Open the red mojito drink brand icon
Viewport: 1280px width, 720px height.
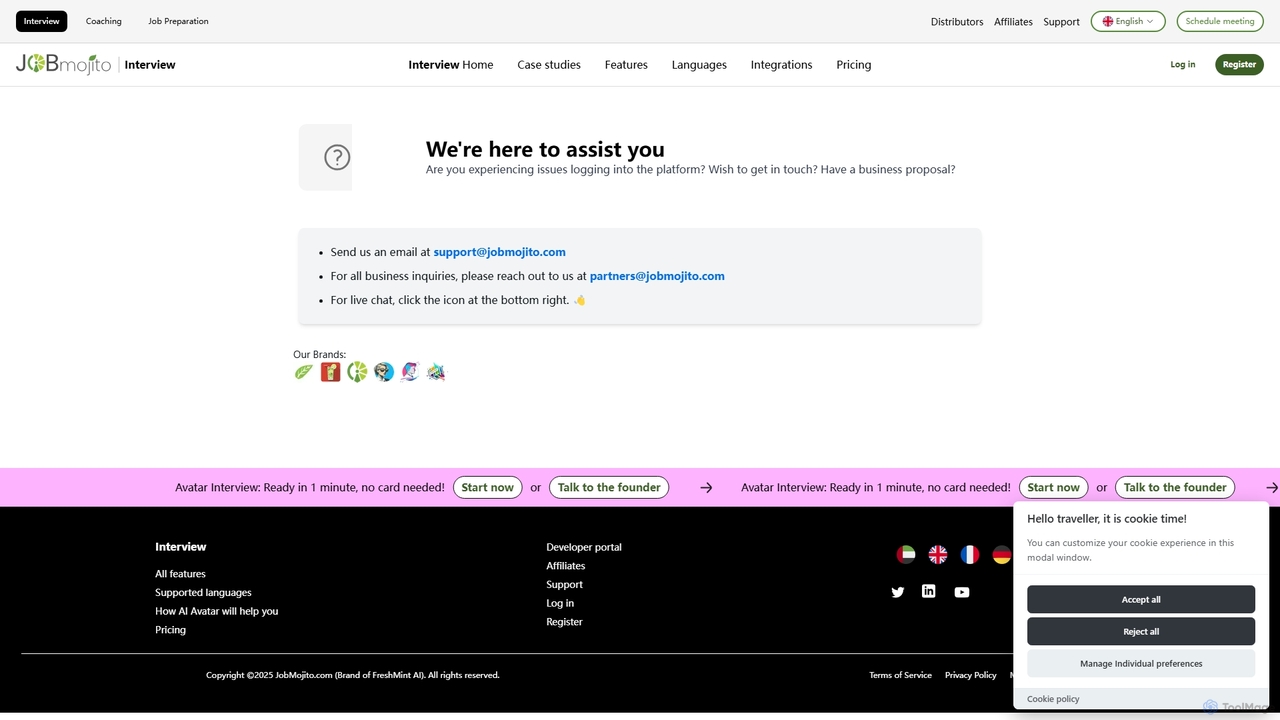pyautogui.click(x=331, y=372)
